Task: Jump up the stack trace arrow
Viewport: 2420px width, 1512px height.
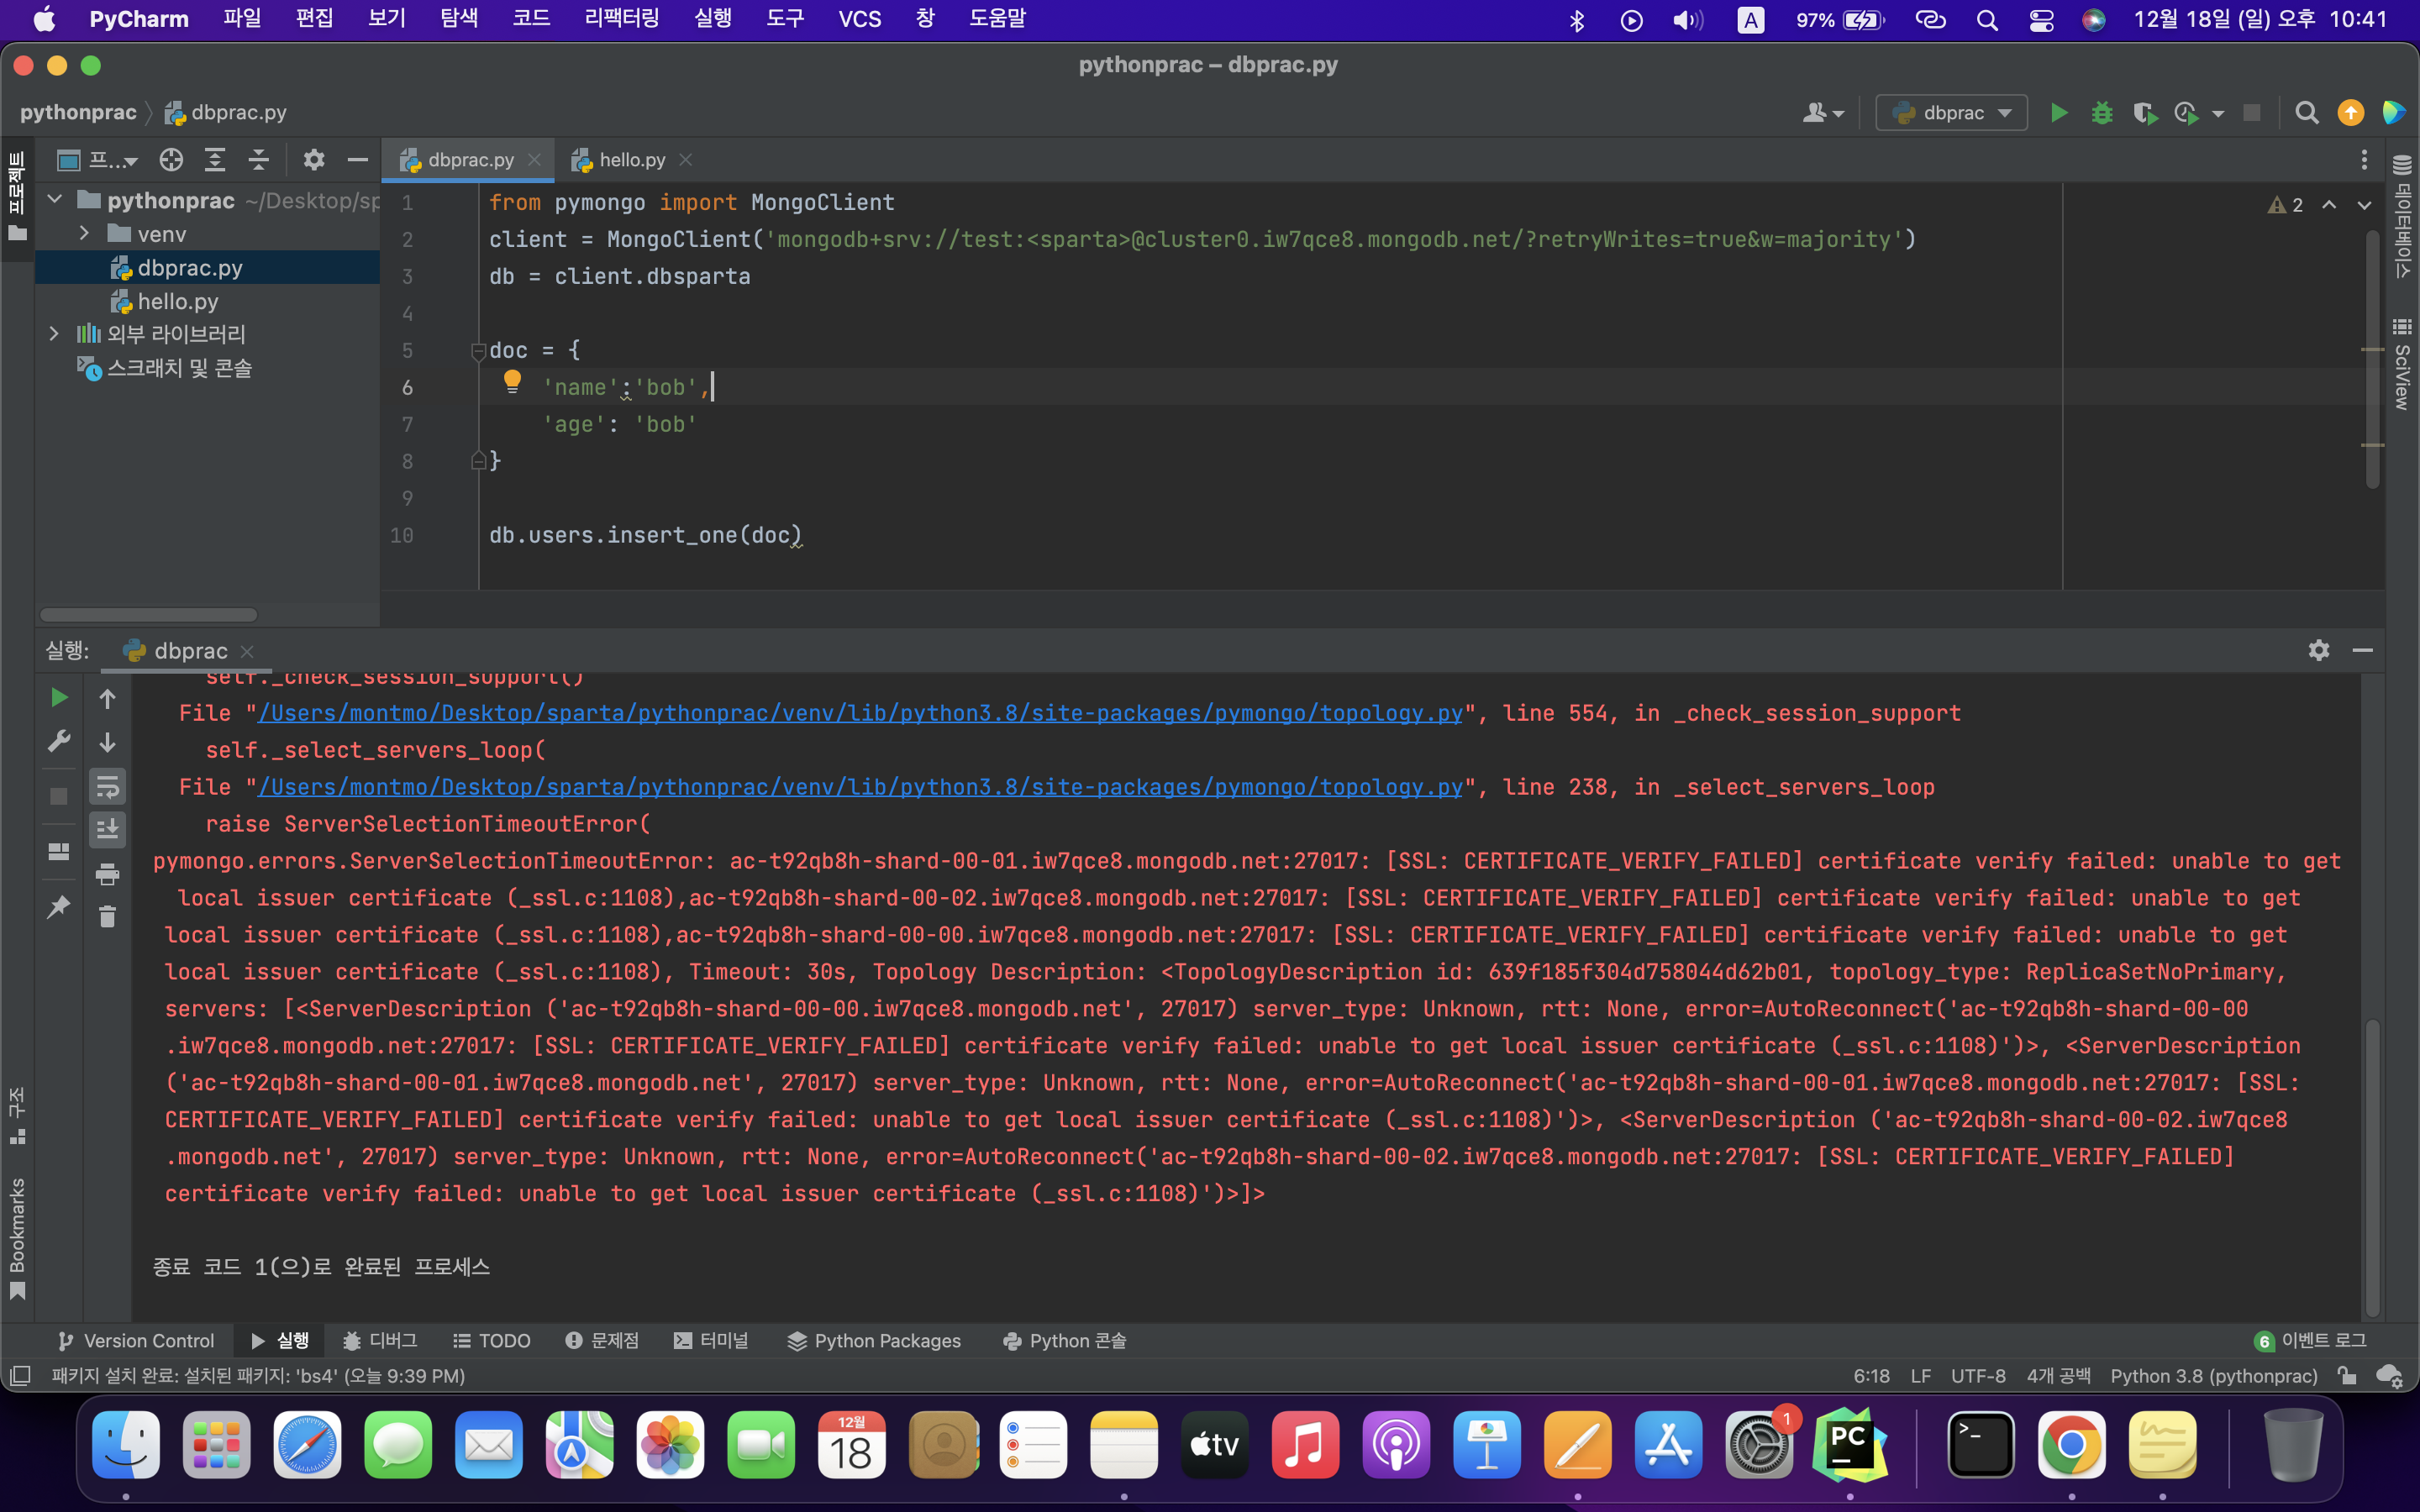Action: tap(107, 699)
